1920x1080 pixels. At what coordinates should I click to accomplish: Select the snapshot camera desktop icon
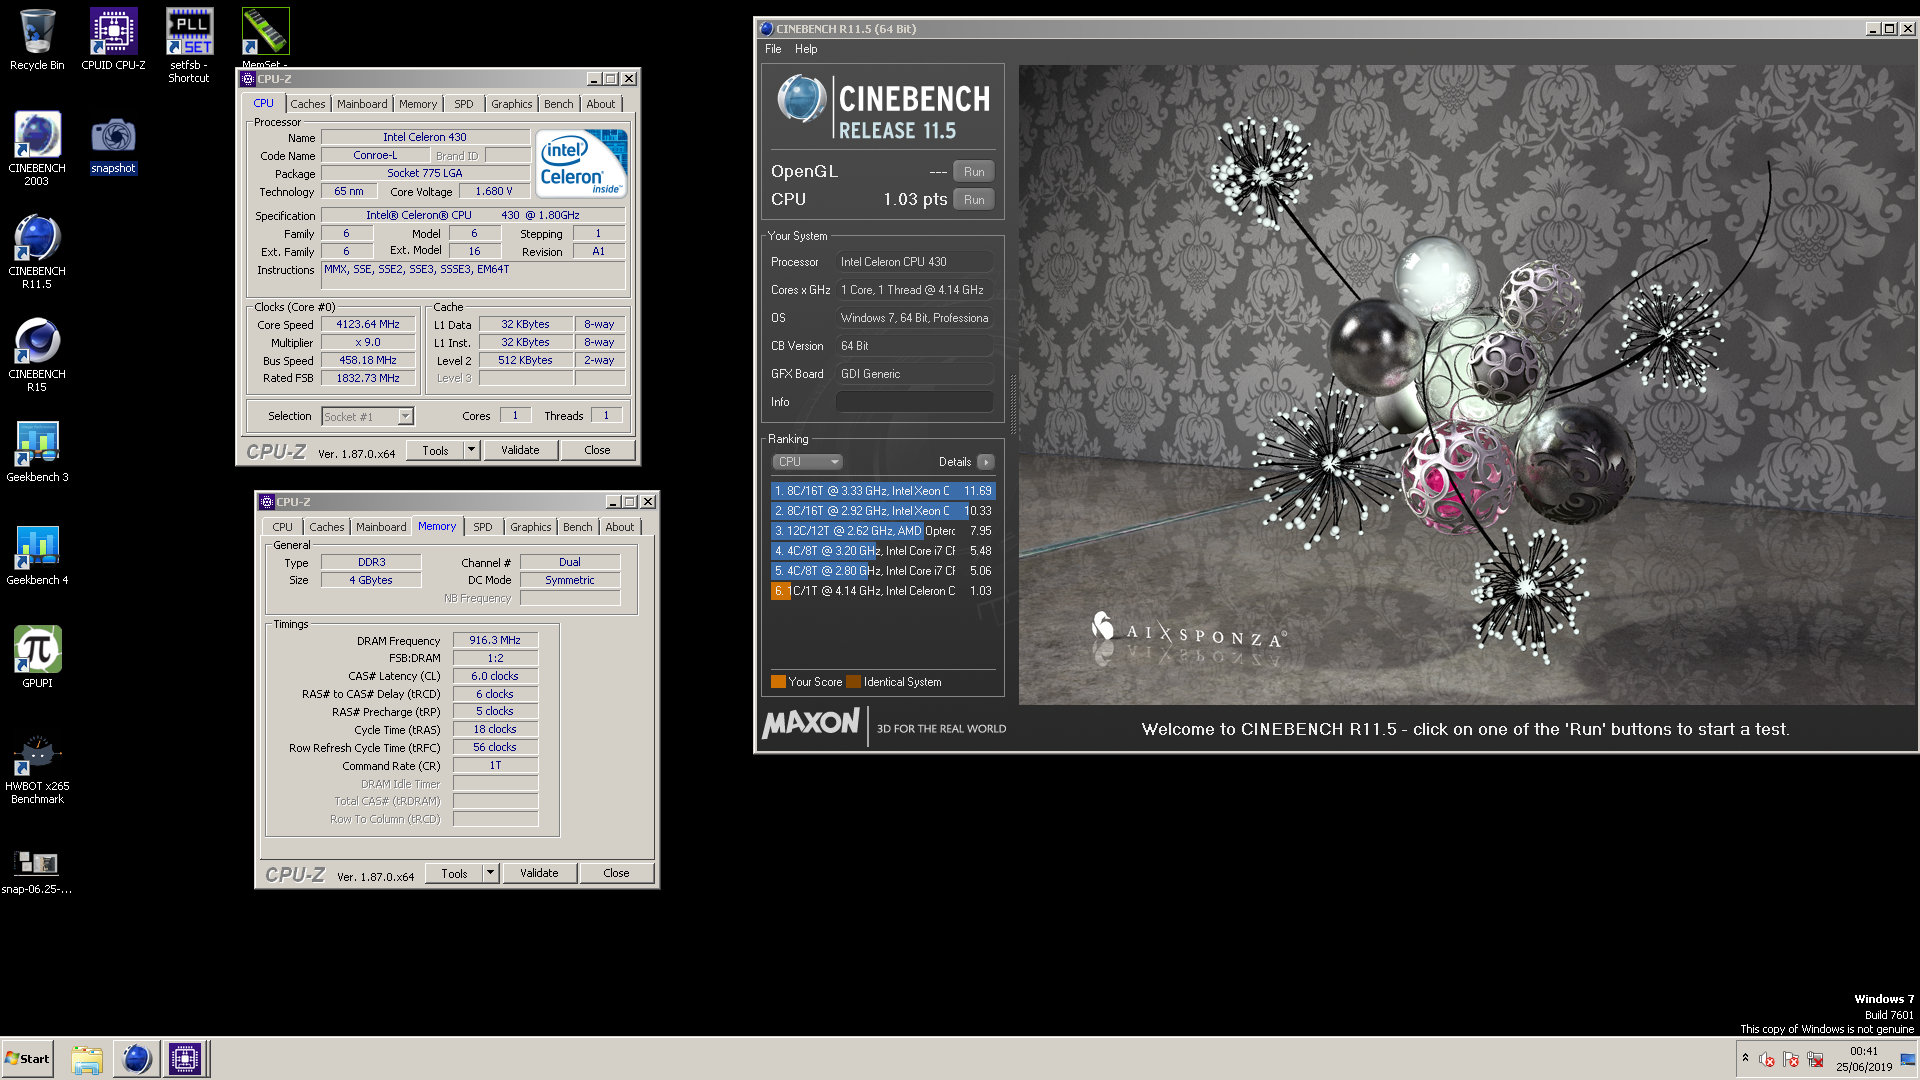coord(113,145)
